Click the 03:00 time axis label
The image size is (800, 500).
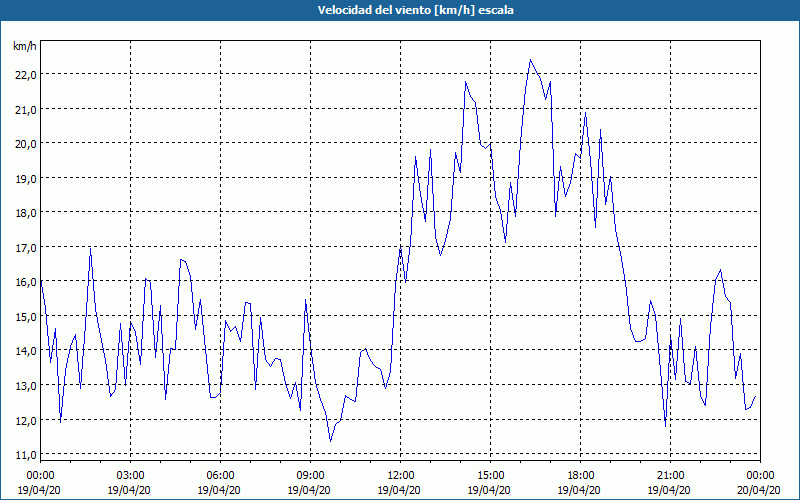tap(130, 476)
